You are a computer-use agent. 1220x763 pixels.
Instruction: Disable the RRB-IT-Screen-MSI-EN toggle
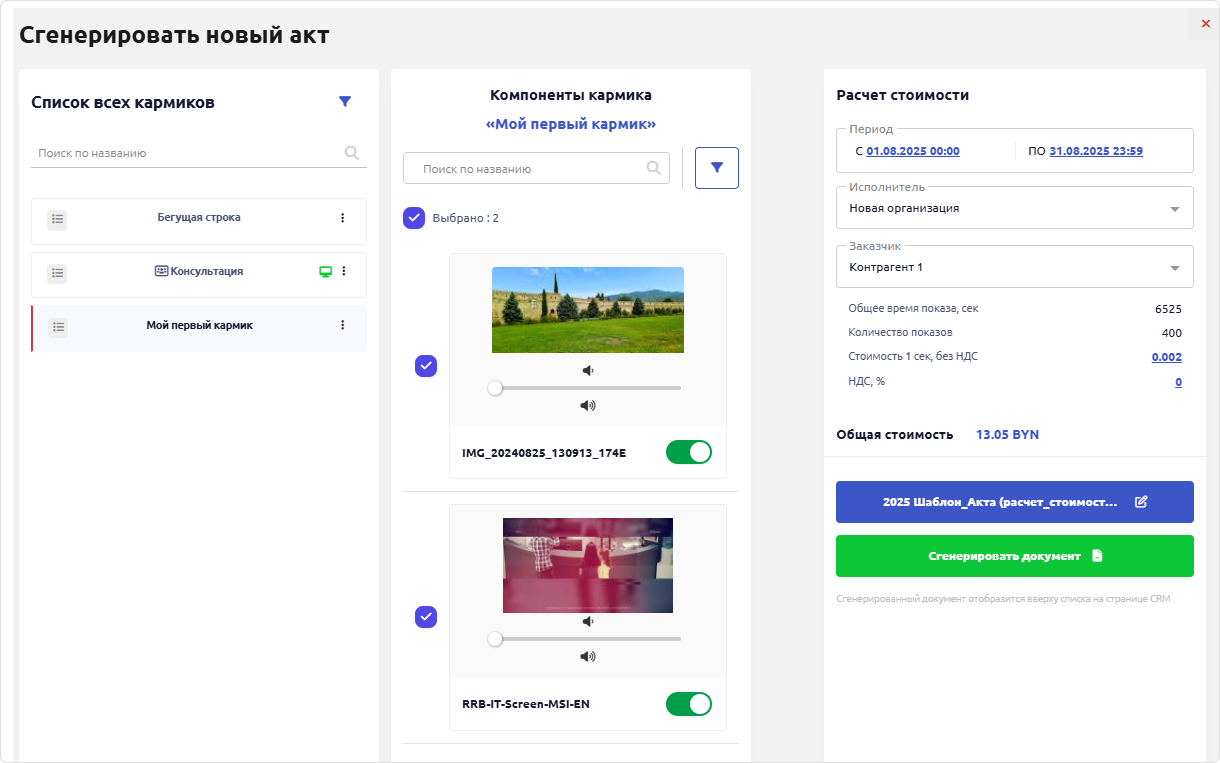(x=688, y=704)
